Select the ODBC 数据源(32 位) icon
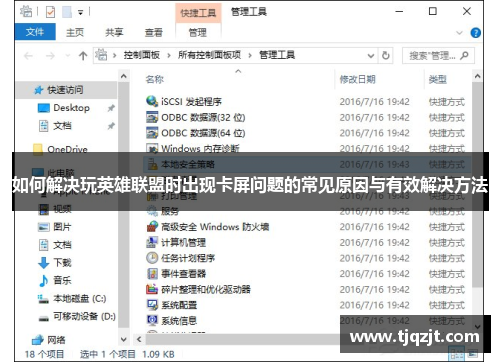Screen dimensions: 500x362 tap(152, 117)
